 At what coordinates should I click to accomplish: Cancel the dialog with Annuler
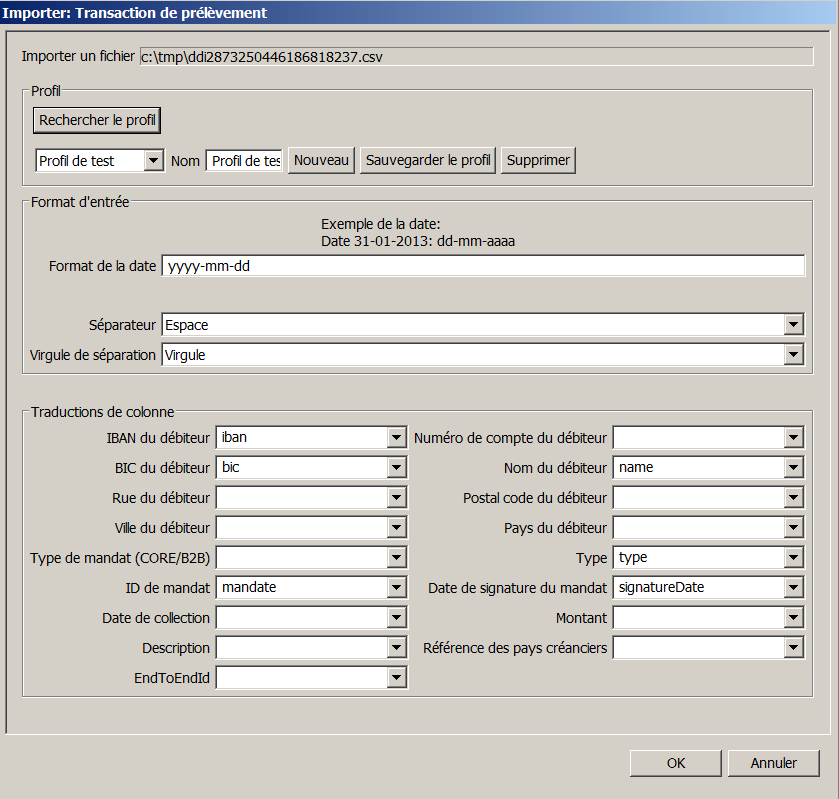pyautogui.click(x=774, y=763)
